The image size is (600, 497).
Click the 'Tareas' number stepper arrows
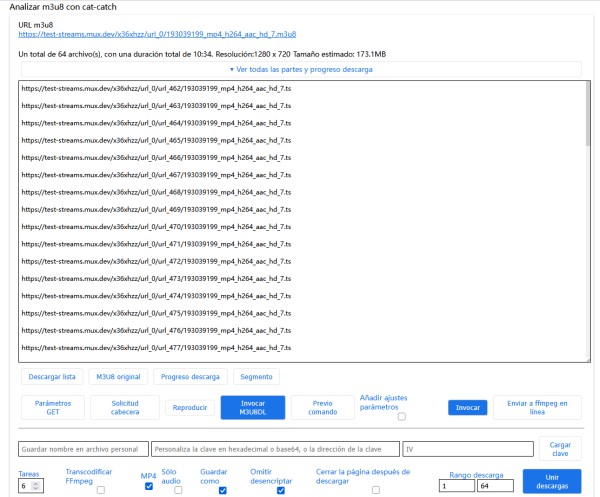(x=37, y=487)
